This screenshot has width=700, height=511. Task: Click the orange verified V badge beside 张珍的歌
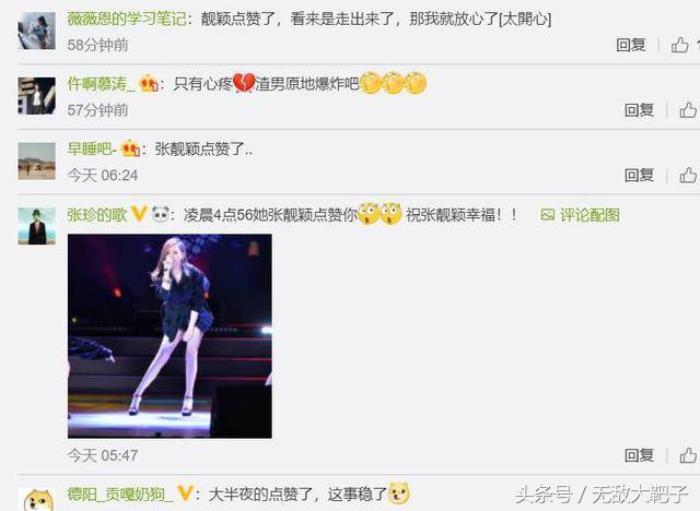(139, 214)
